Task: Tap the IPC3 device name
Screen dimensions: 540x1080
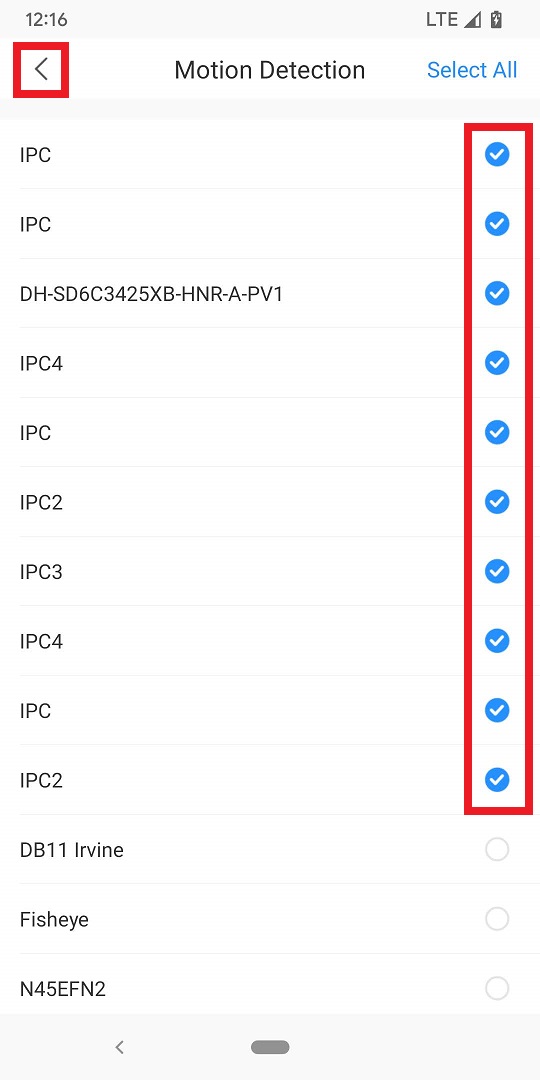Action: [x=41, y=572]
